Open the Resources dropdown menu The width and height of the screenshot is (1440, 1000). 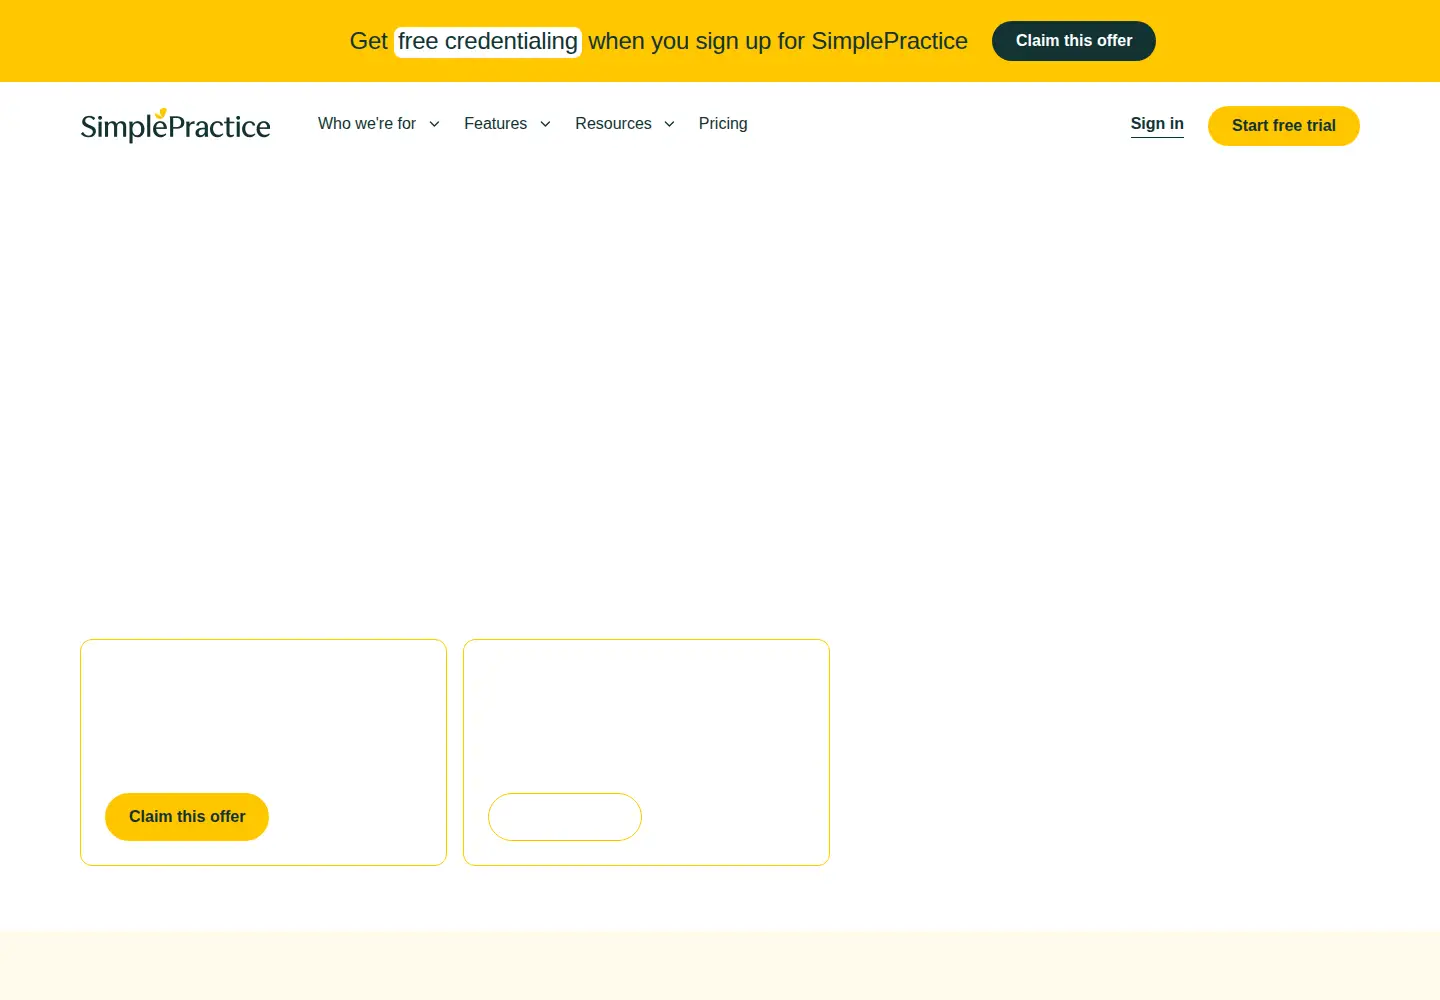(x=625, y=124)
